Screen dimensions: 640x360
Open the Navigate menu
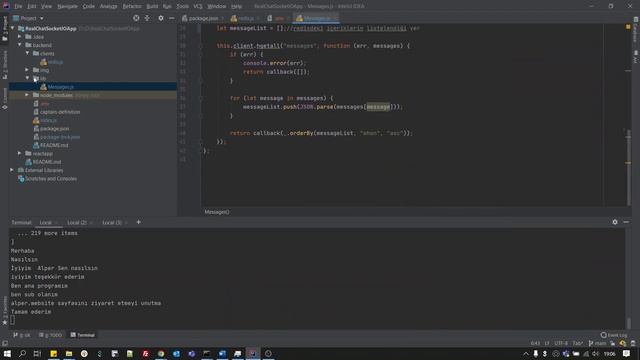[67, 6]
